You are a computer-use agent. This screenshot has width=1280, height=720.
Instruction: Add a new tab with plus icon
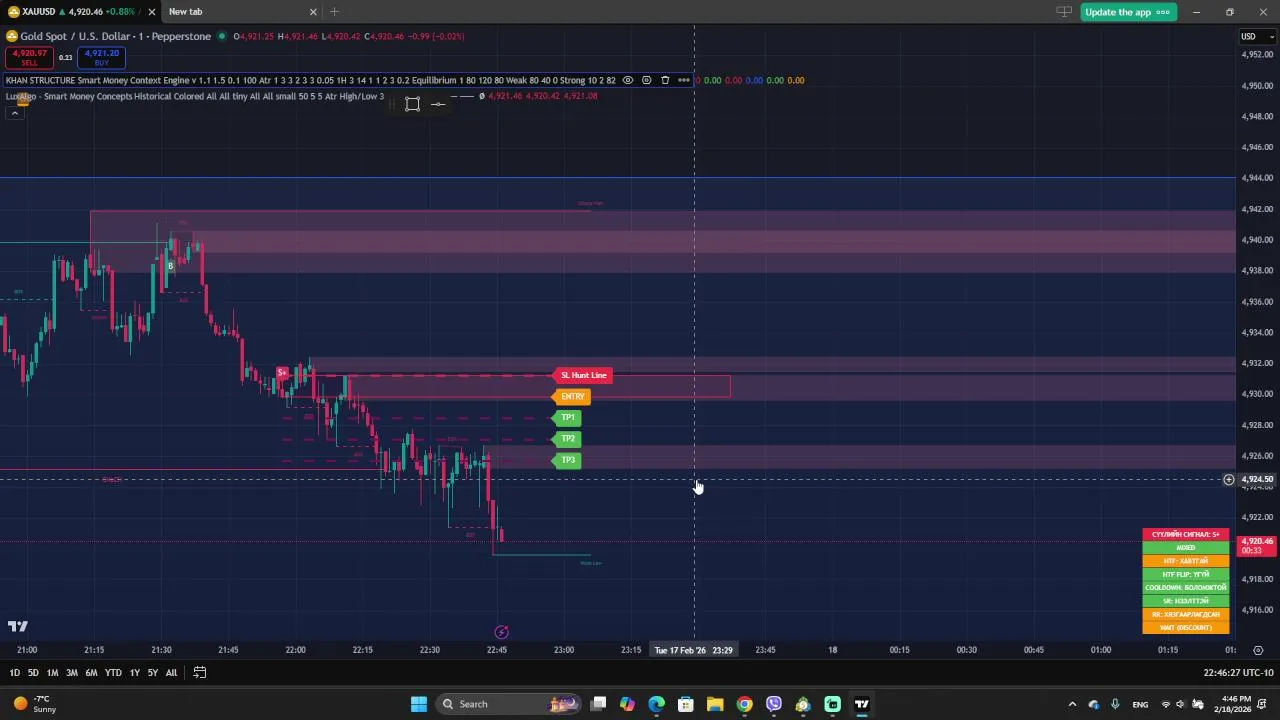(334, 12)
